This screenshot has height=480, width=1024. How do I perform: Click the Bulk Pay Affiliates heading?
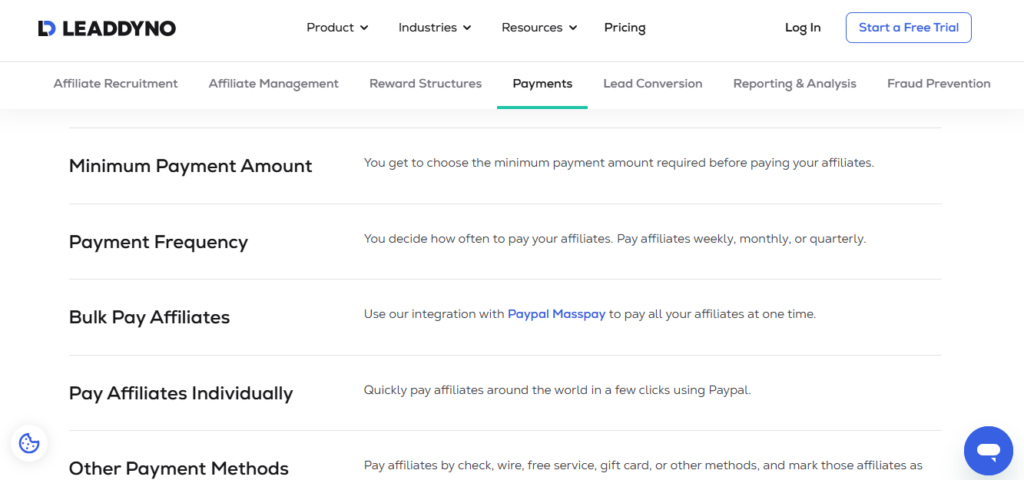click(149, 317)
